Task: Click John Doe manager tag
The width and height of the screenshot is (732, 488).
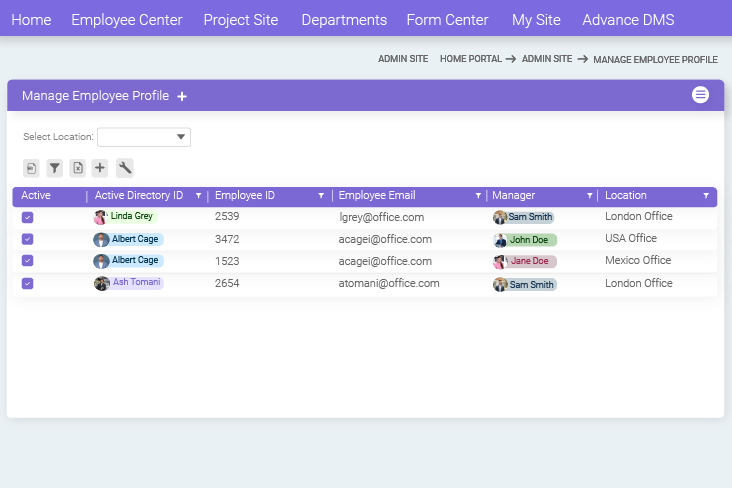Action: point(529,240)
